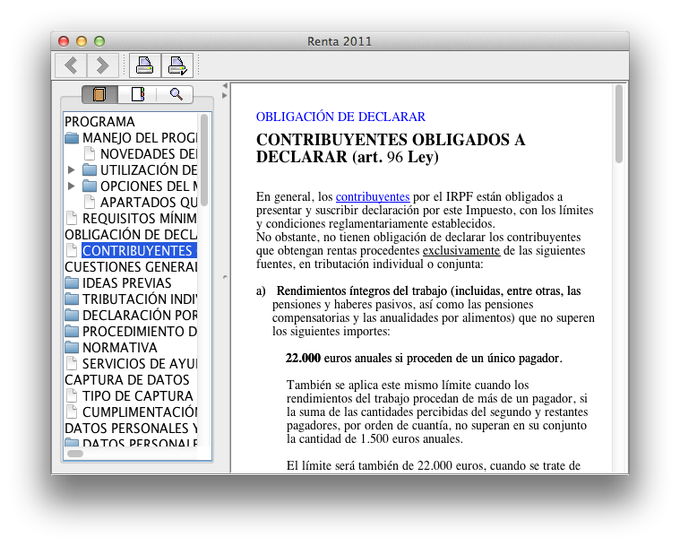680x546 pixels.
Task: Close the Renta 2011 window
Action: (x=64, y=41)
